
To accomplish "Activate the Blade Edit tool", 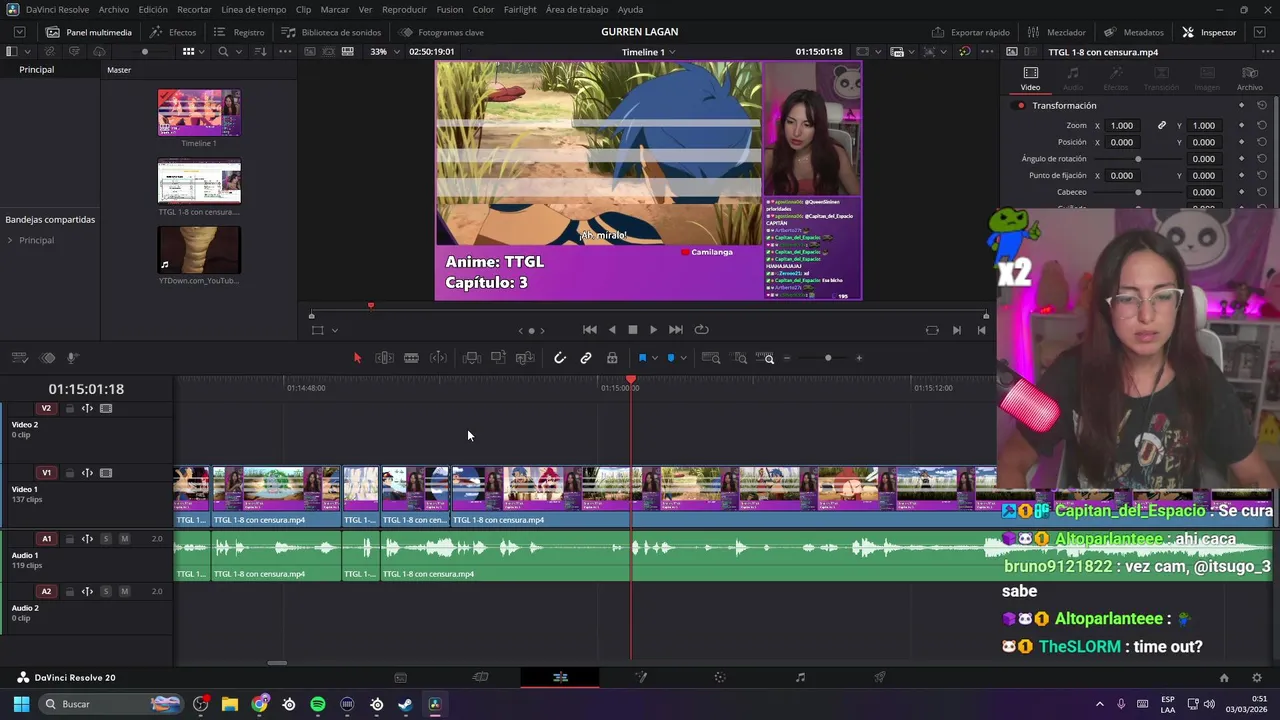I will coord(411,358).
